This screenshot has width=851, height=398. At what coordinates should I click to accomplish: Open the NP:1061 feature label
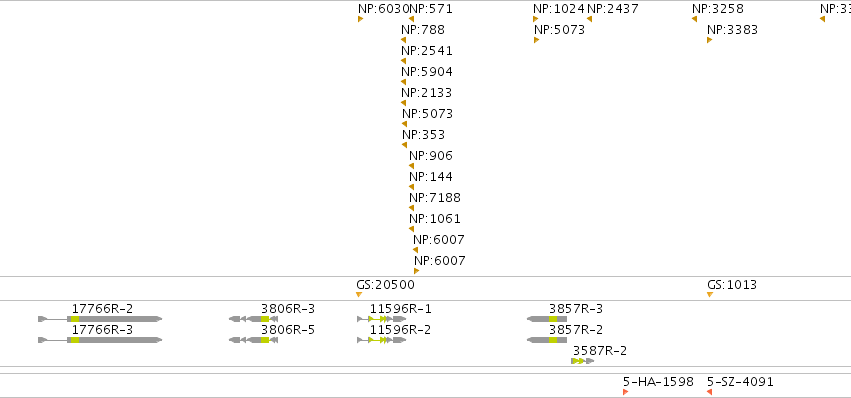pos(435,219)
